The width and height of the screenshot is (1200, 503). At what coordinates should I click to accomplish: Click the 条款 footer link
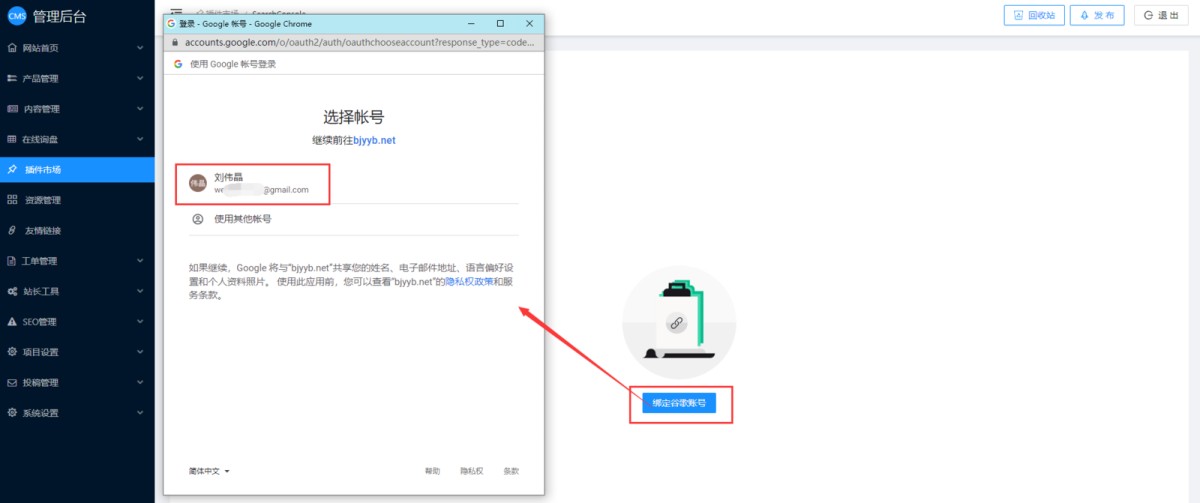coord(511,471)
